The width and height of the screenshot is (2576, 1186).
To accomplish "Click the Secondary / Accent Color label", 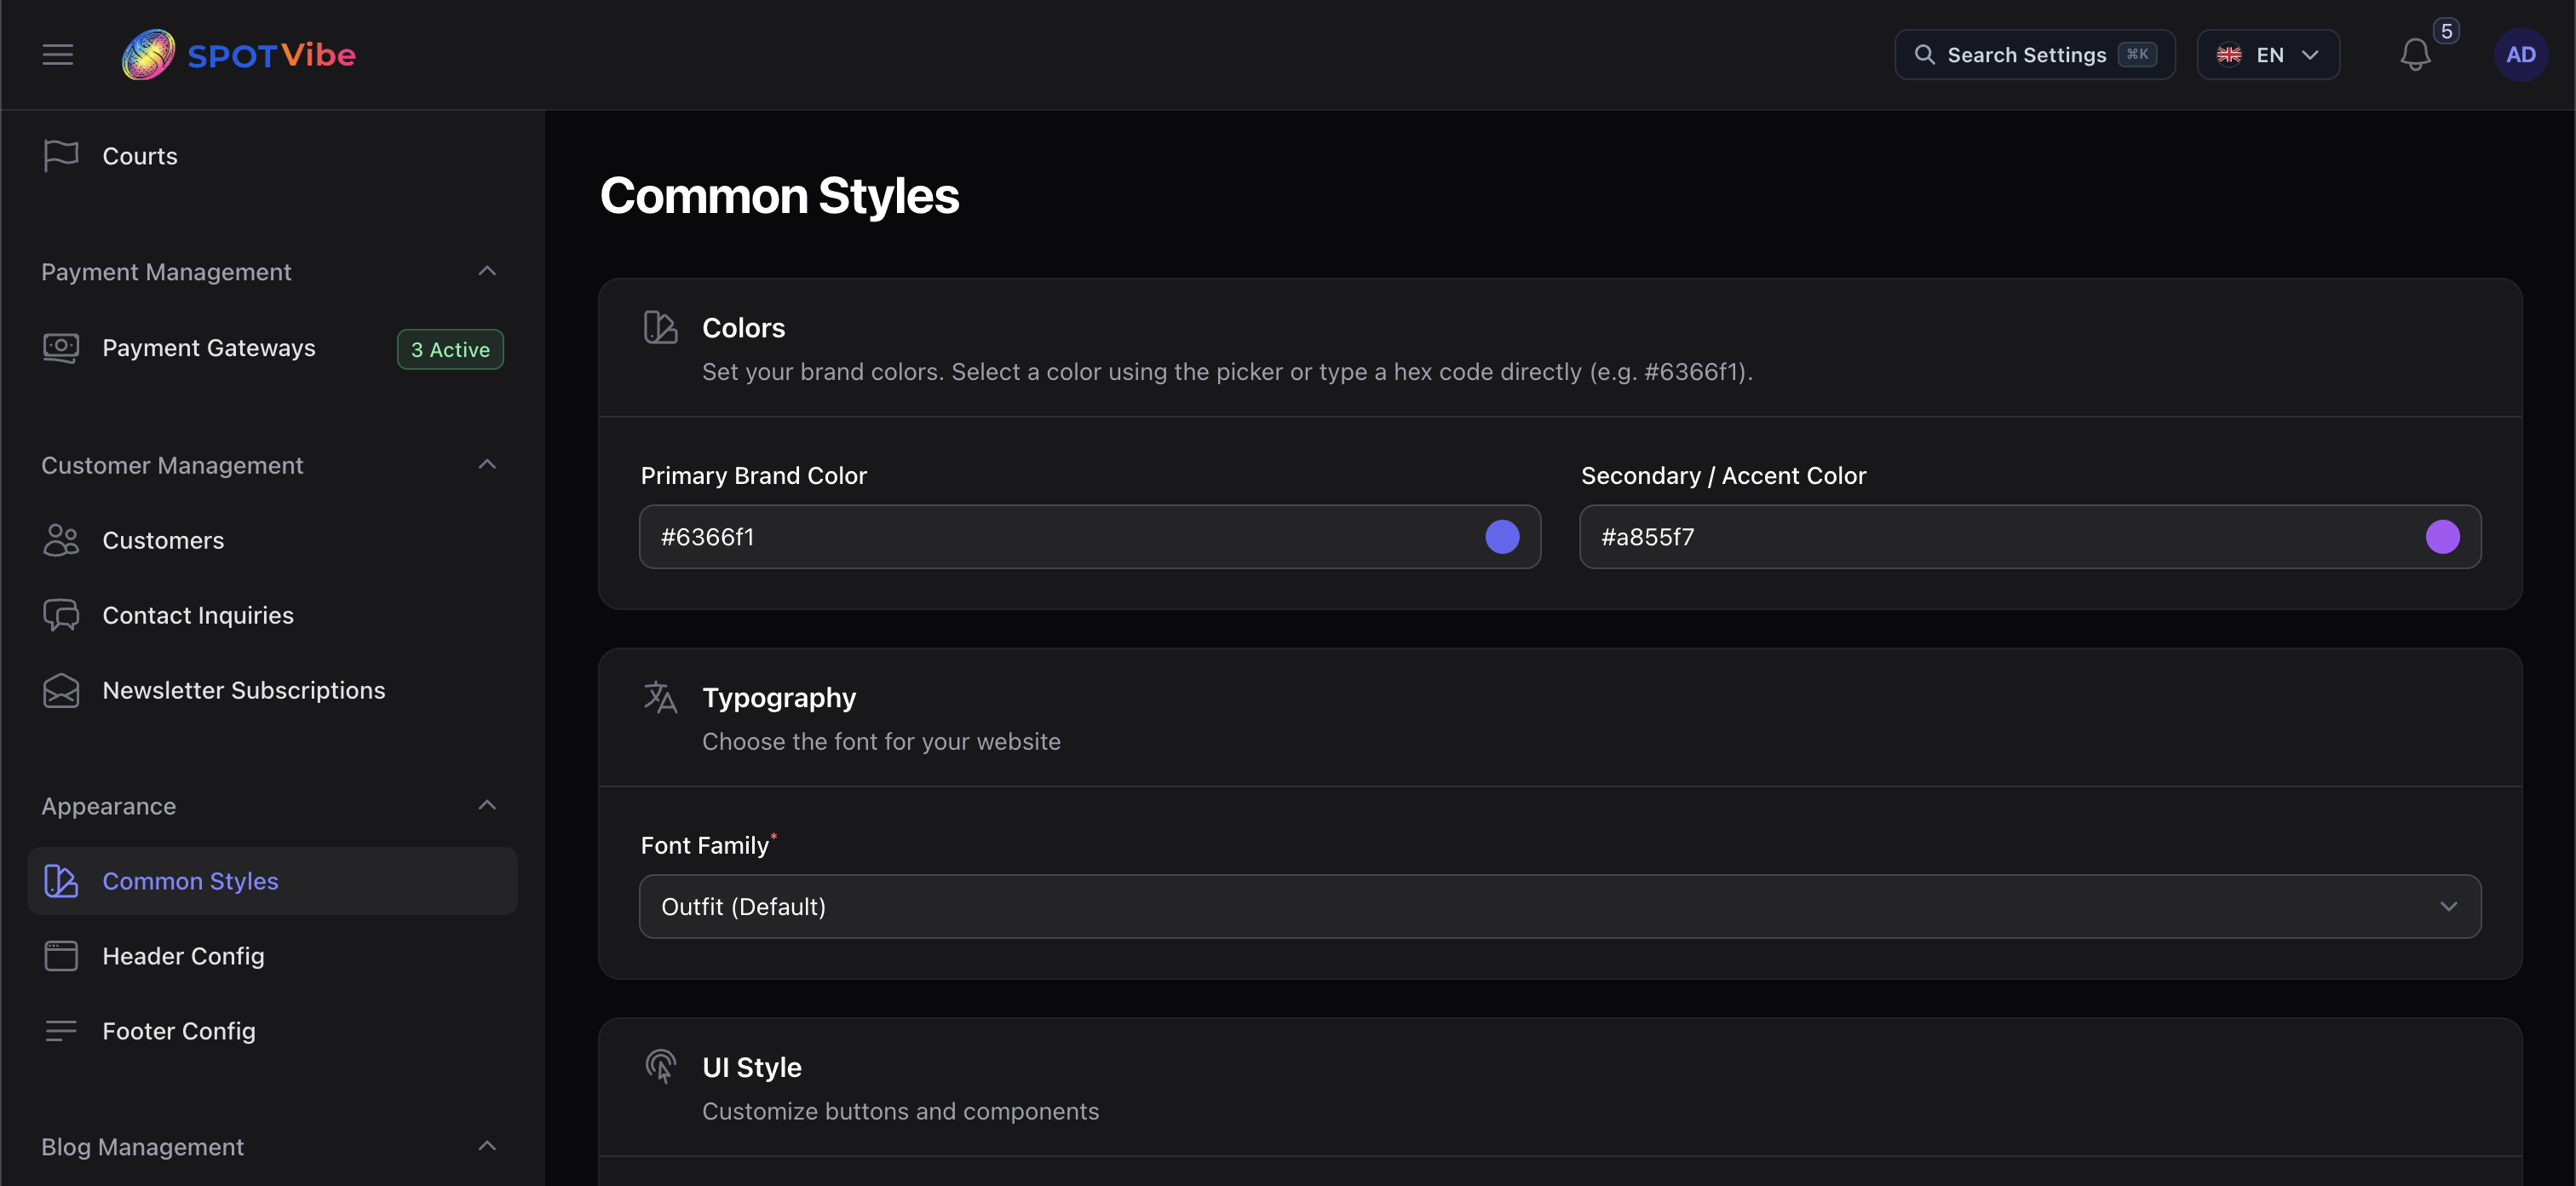I will [x=1723, y=476].
